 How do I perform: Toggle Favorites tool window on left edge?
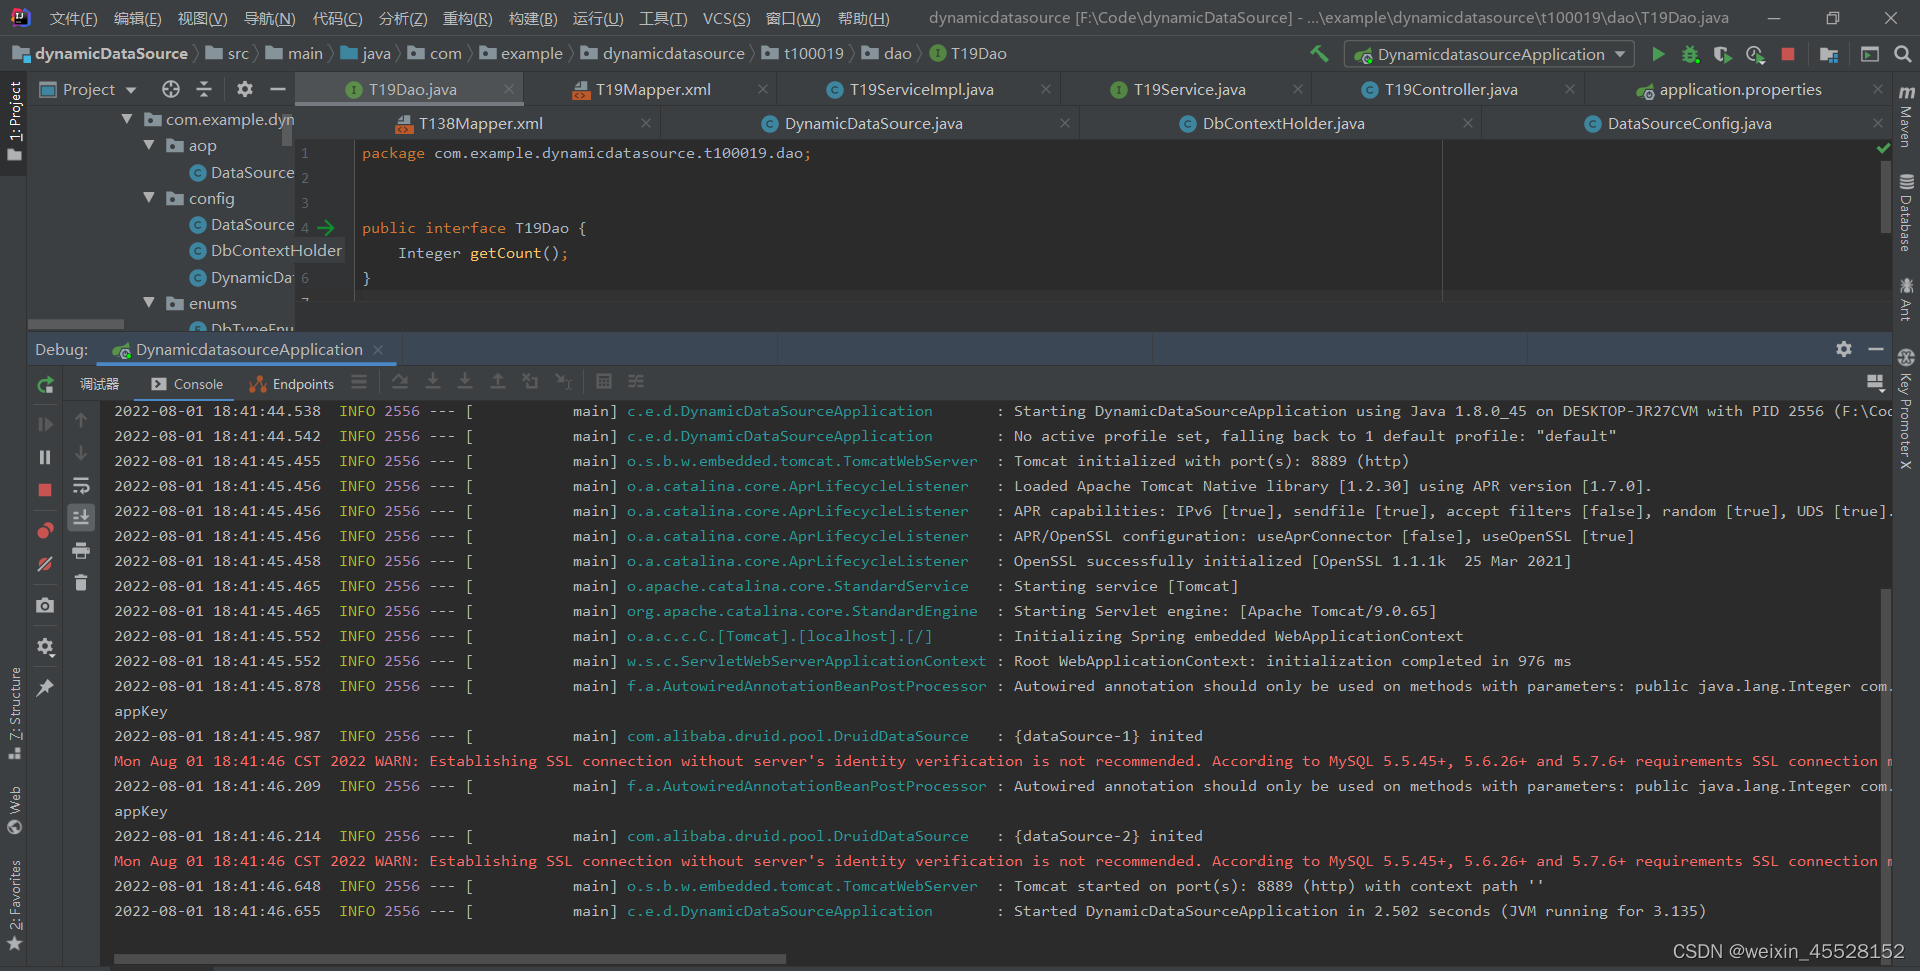[x=15, y=904]
